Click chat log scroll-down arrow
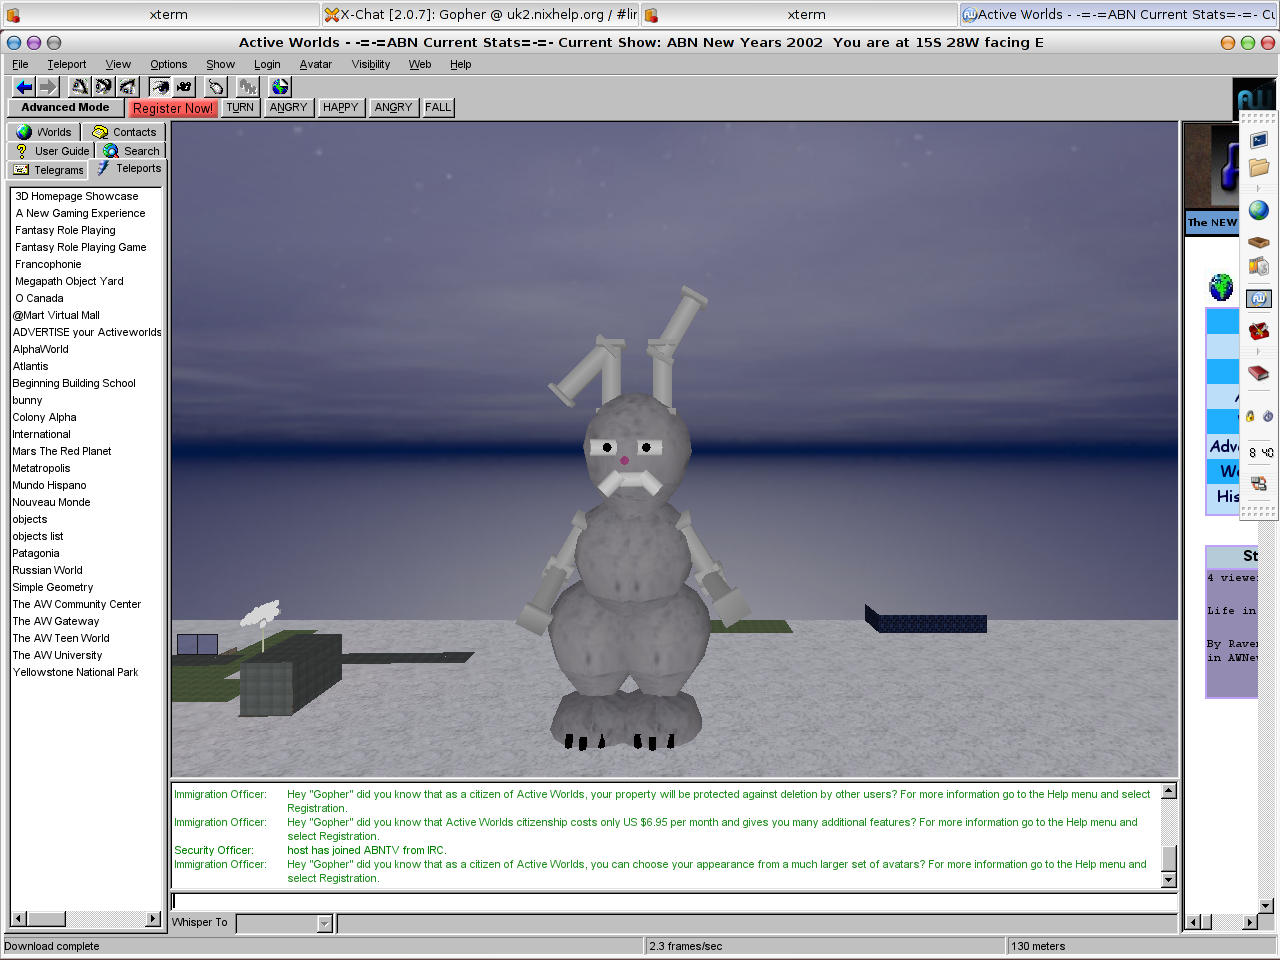The image size is (1280, 960). tap(1168, 880)
